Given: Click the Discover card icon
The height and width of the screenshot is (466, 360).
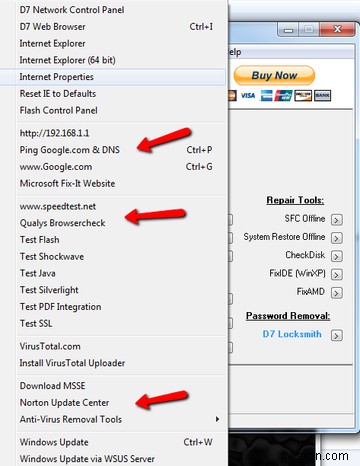Looking at the screenshot, I should [x=303, y=96].
